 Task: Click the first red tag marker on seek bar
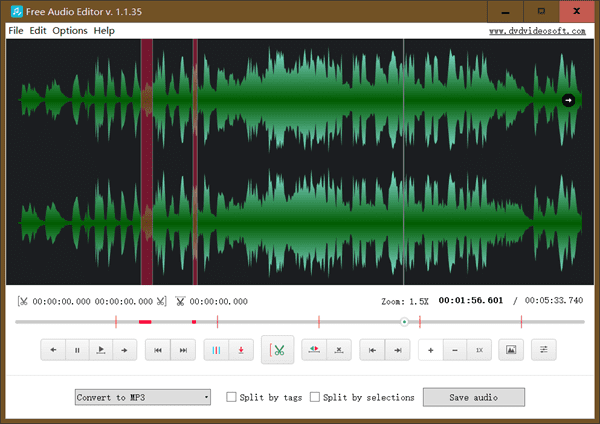coord(116,322)
